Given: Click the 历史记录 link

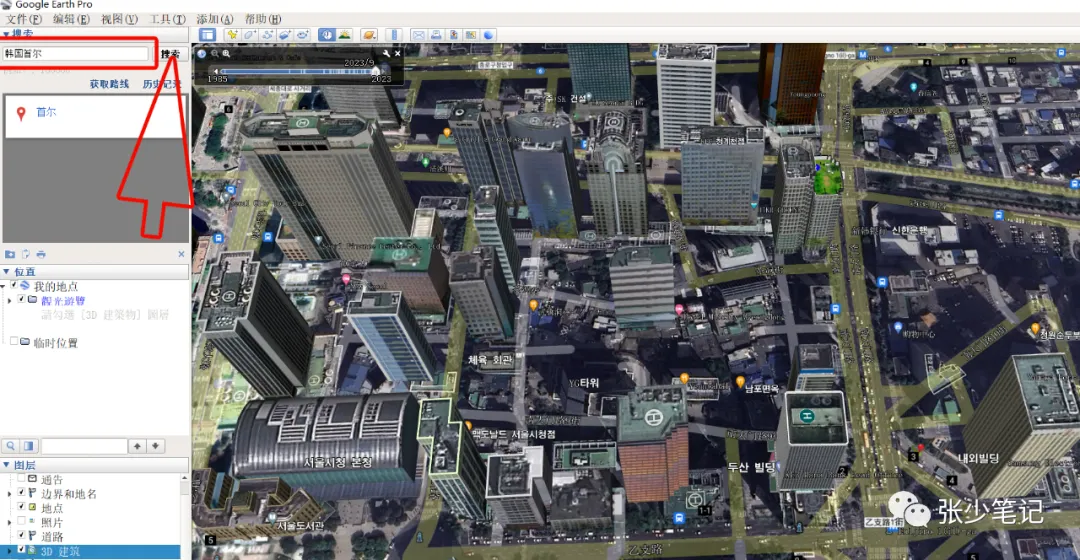Looking at the screenshot, I should [162, 84].
